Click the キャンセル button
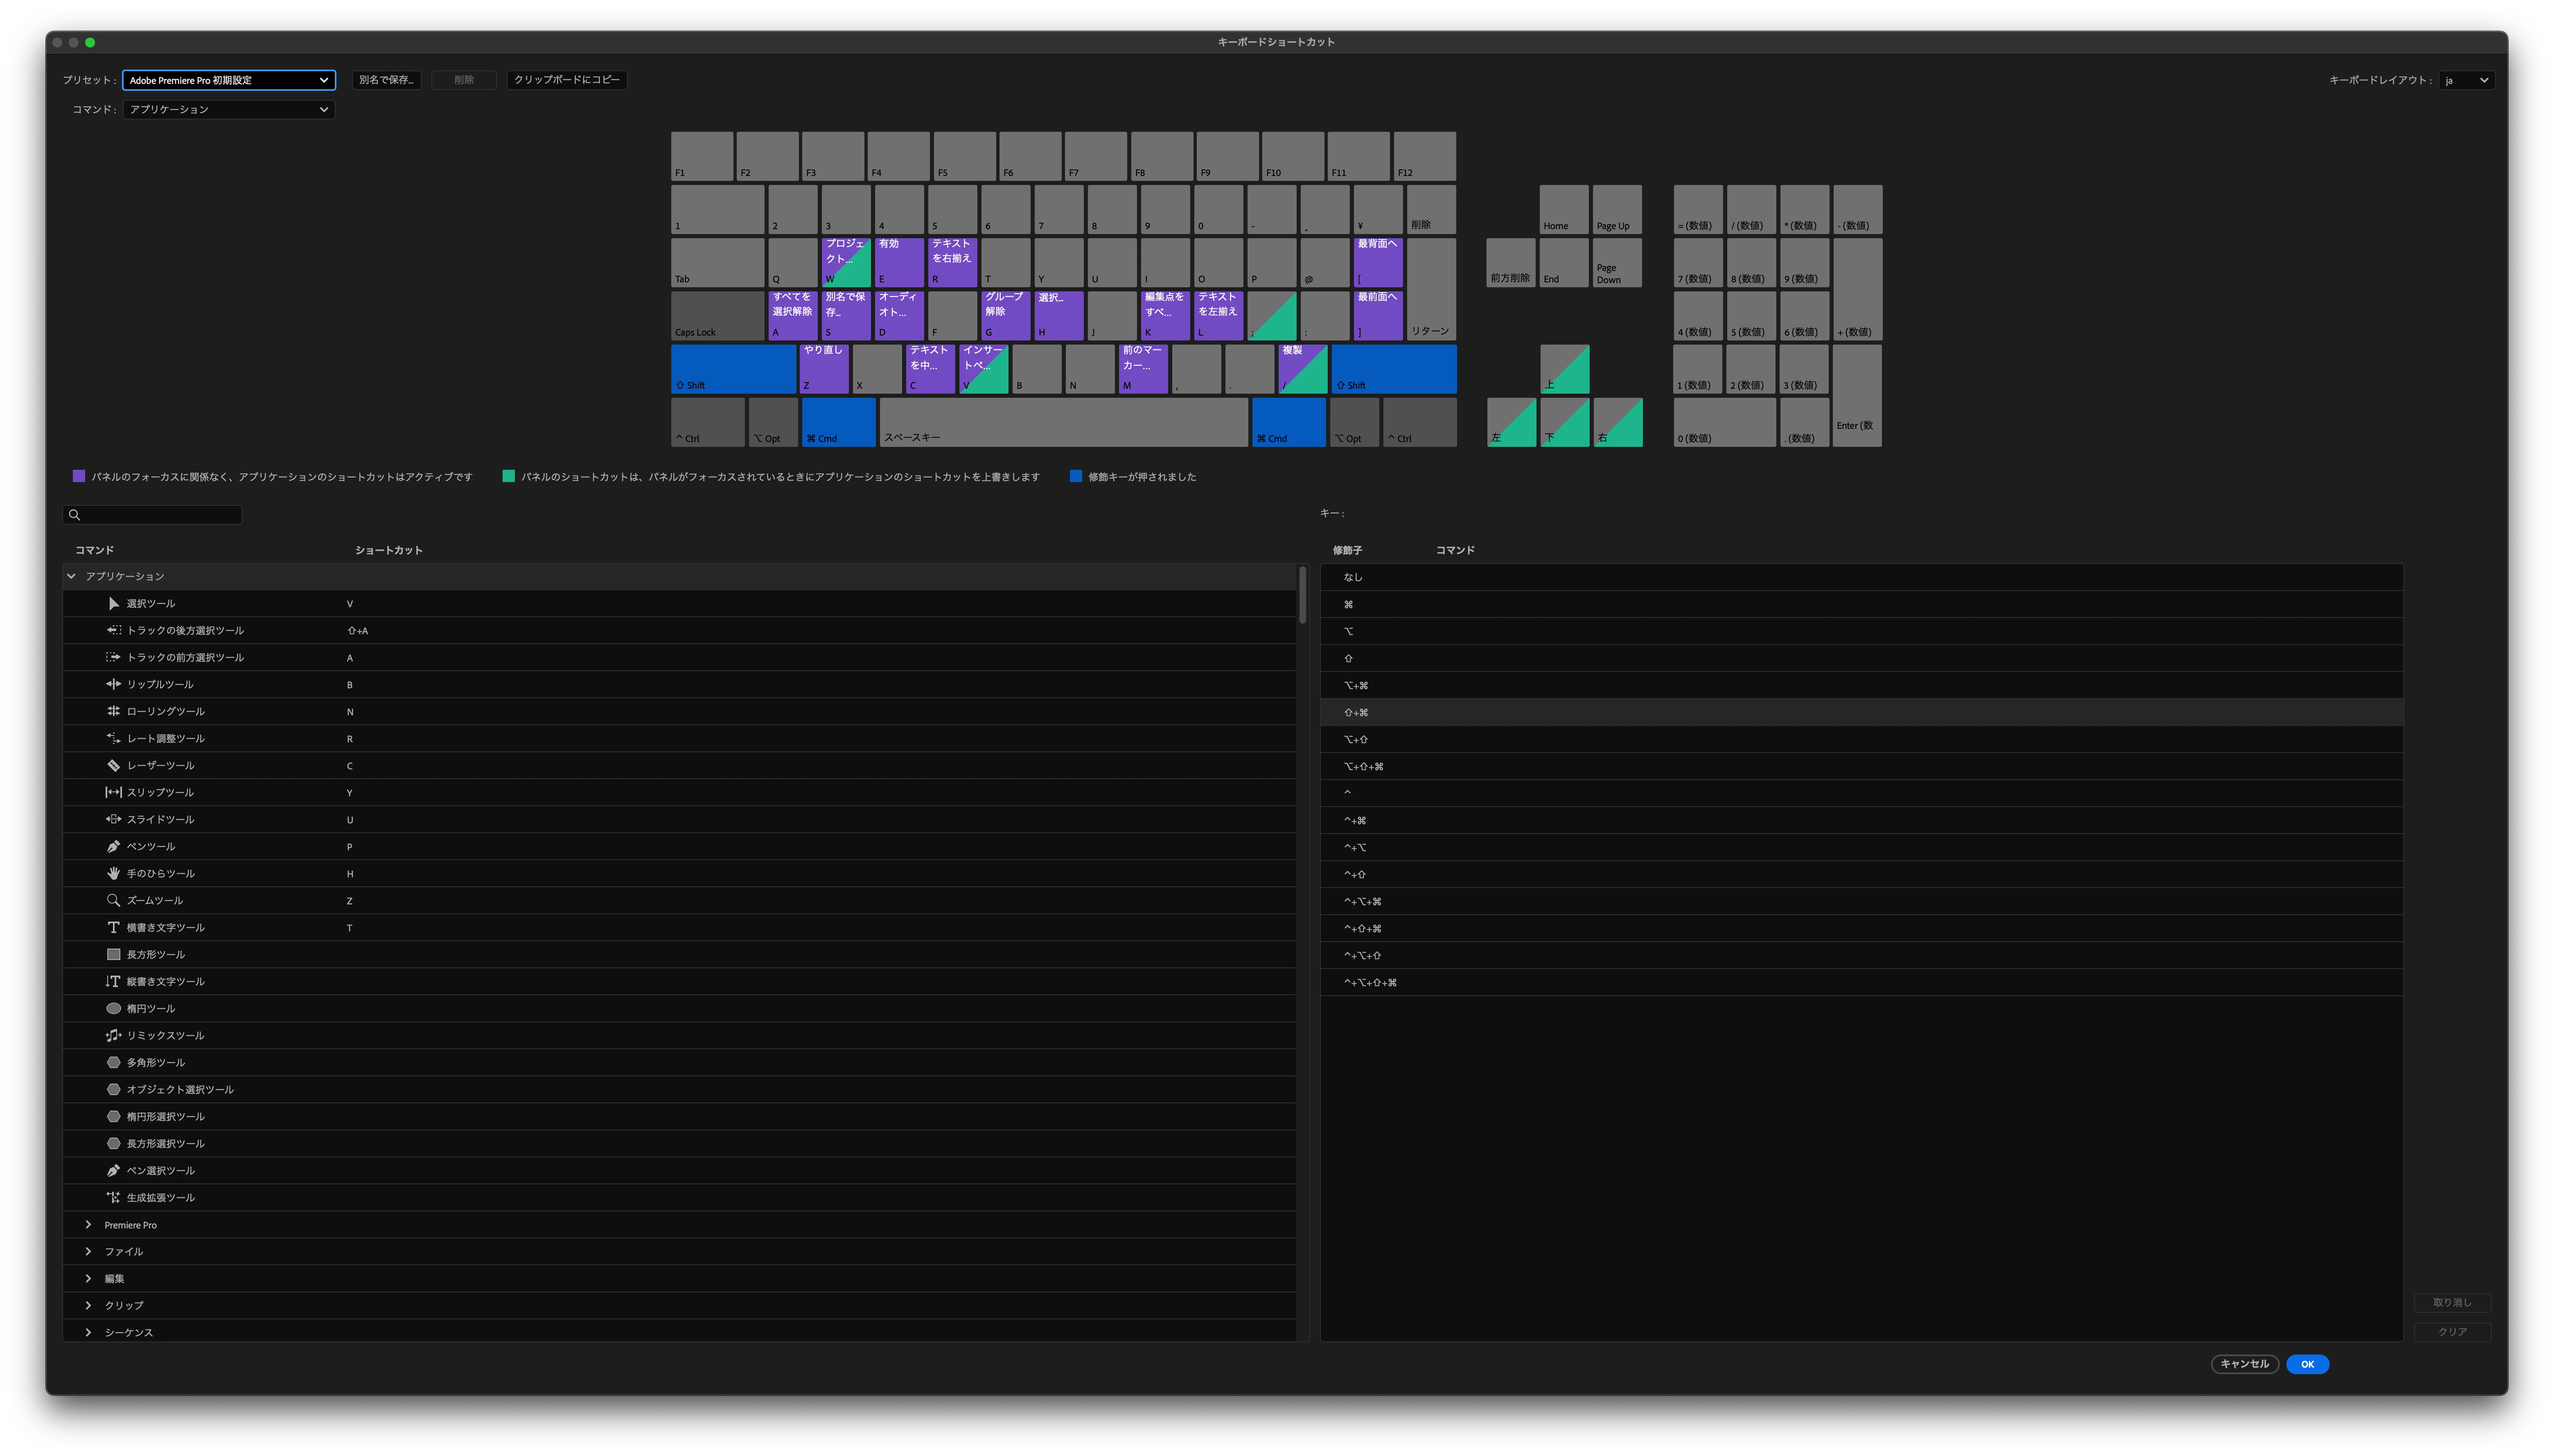This screenshot has height=1456, width=2554. (x=2244, y=1364)
